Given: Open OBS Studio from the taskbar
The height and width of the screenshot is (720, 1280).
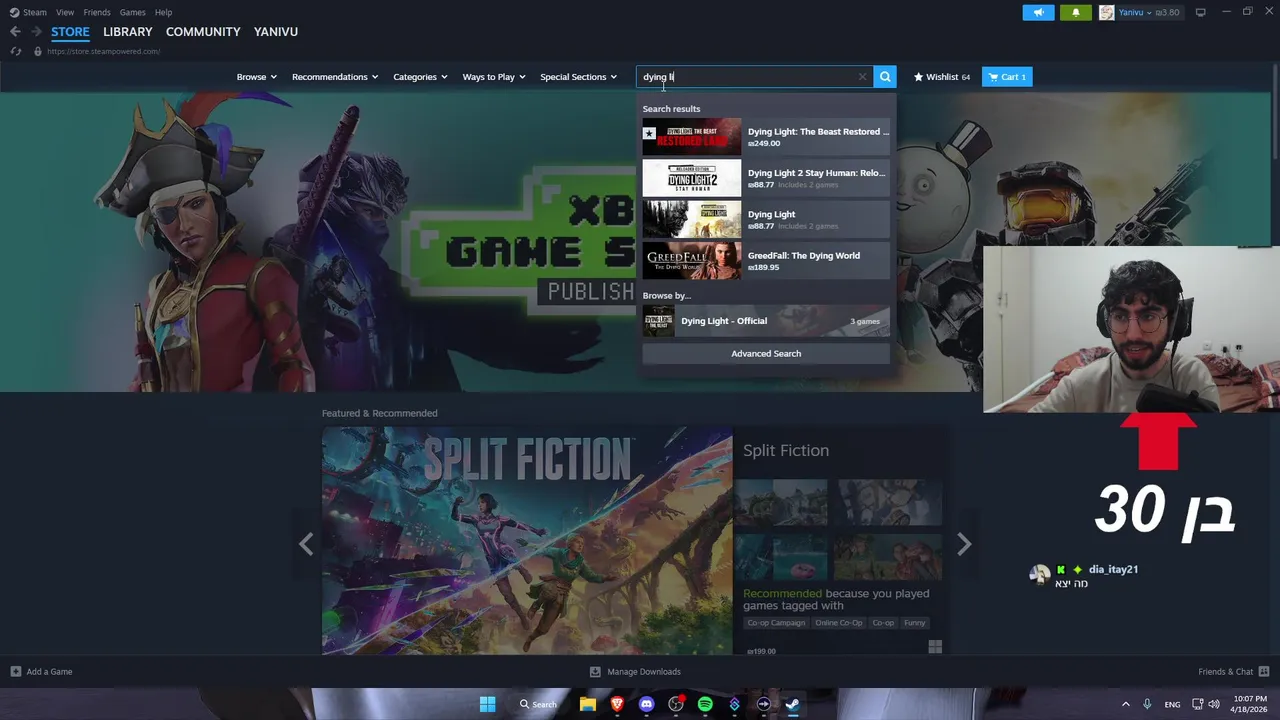Looking at the screenshot, I should (676, 704).
